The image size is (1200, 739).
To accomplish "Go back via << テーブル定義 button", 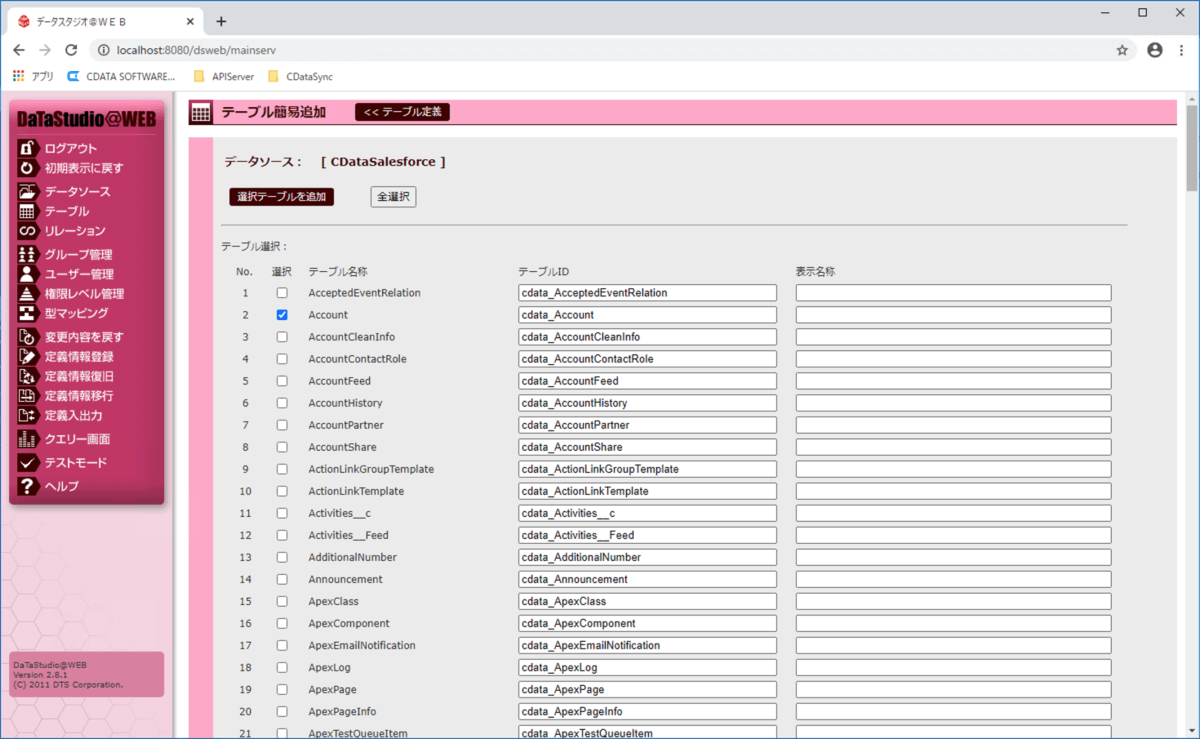I will coord(402,112).
